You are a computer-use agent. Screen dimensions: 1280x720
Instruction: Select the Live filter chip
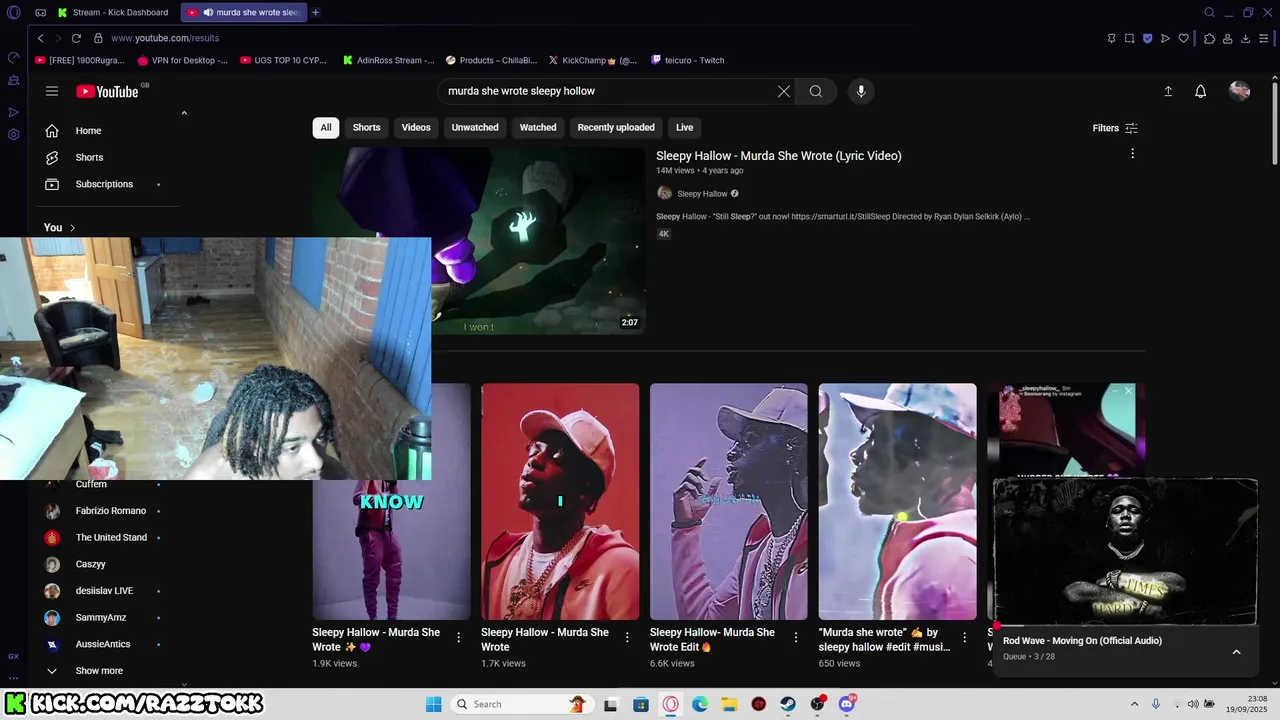(684, 128)
